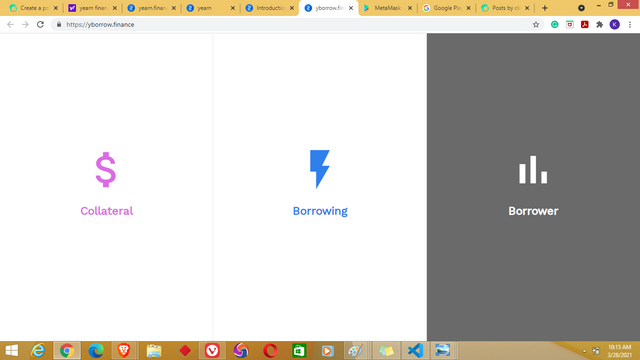Image resolution: width=640 pixels, height=360 pixels.
Task: Launch Visual Studio Code from taskbar
Action: point(416,351)
